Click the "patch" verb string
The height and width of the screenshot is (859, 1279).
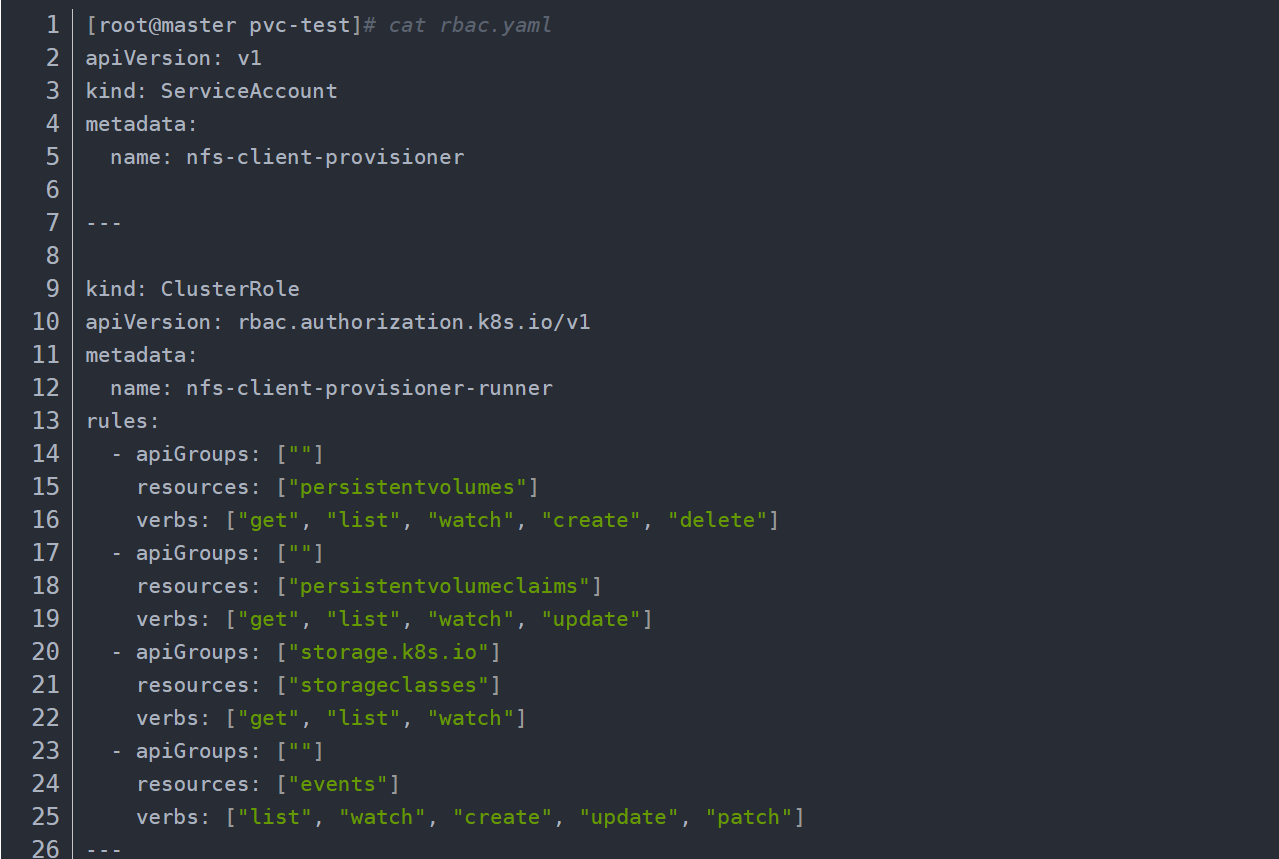click(749, 817)
